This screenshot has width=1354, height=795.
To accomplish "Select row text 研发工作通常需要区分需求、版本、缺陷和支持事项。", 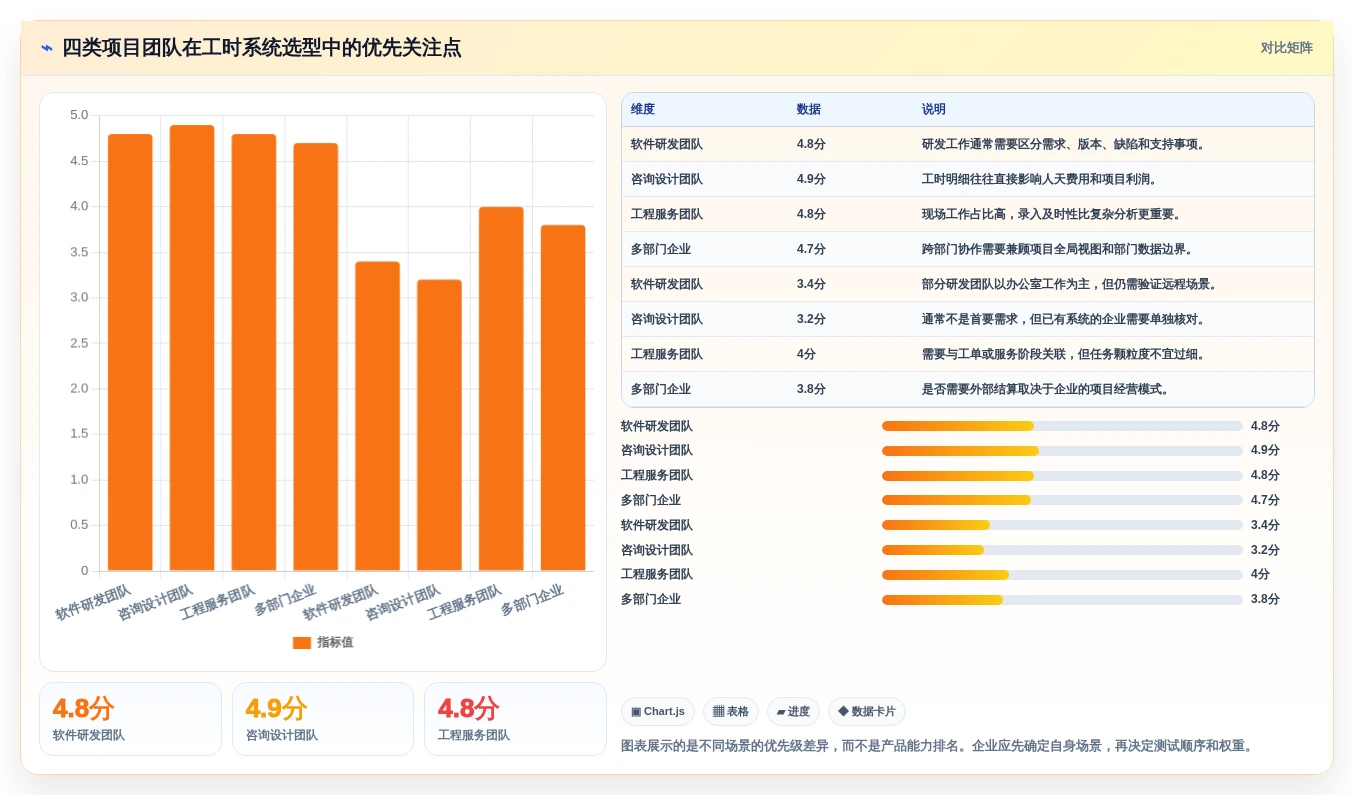I will [x=1065, y=144].
